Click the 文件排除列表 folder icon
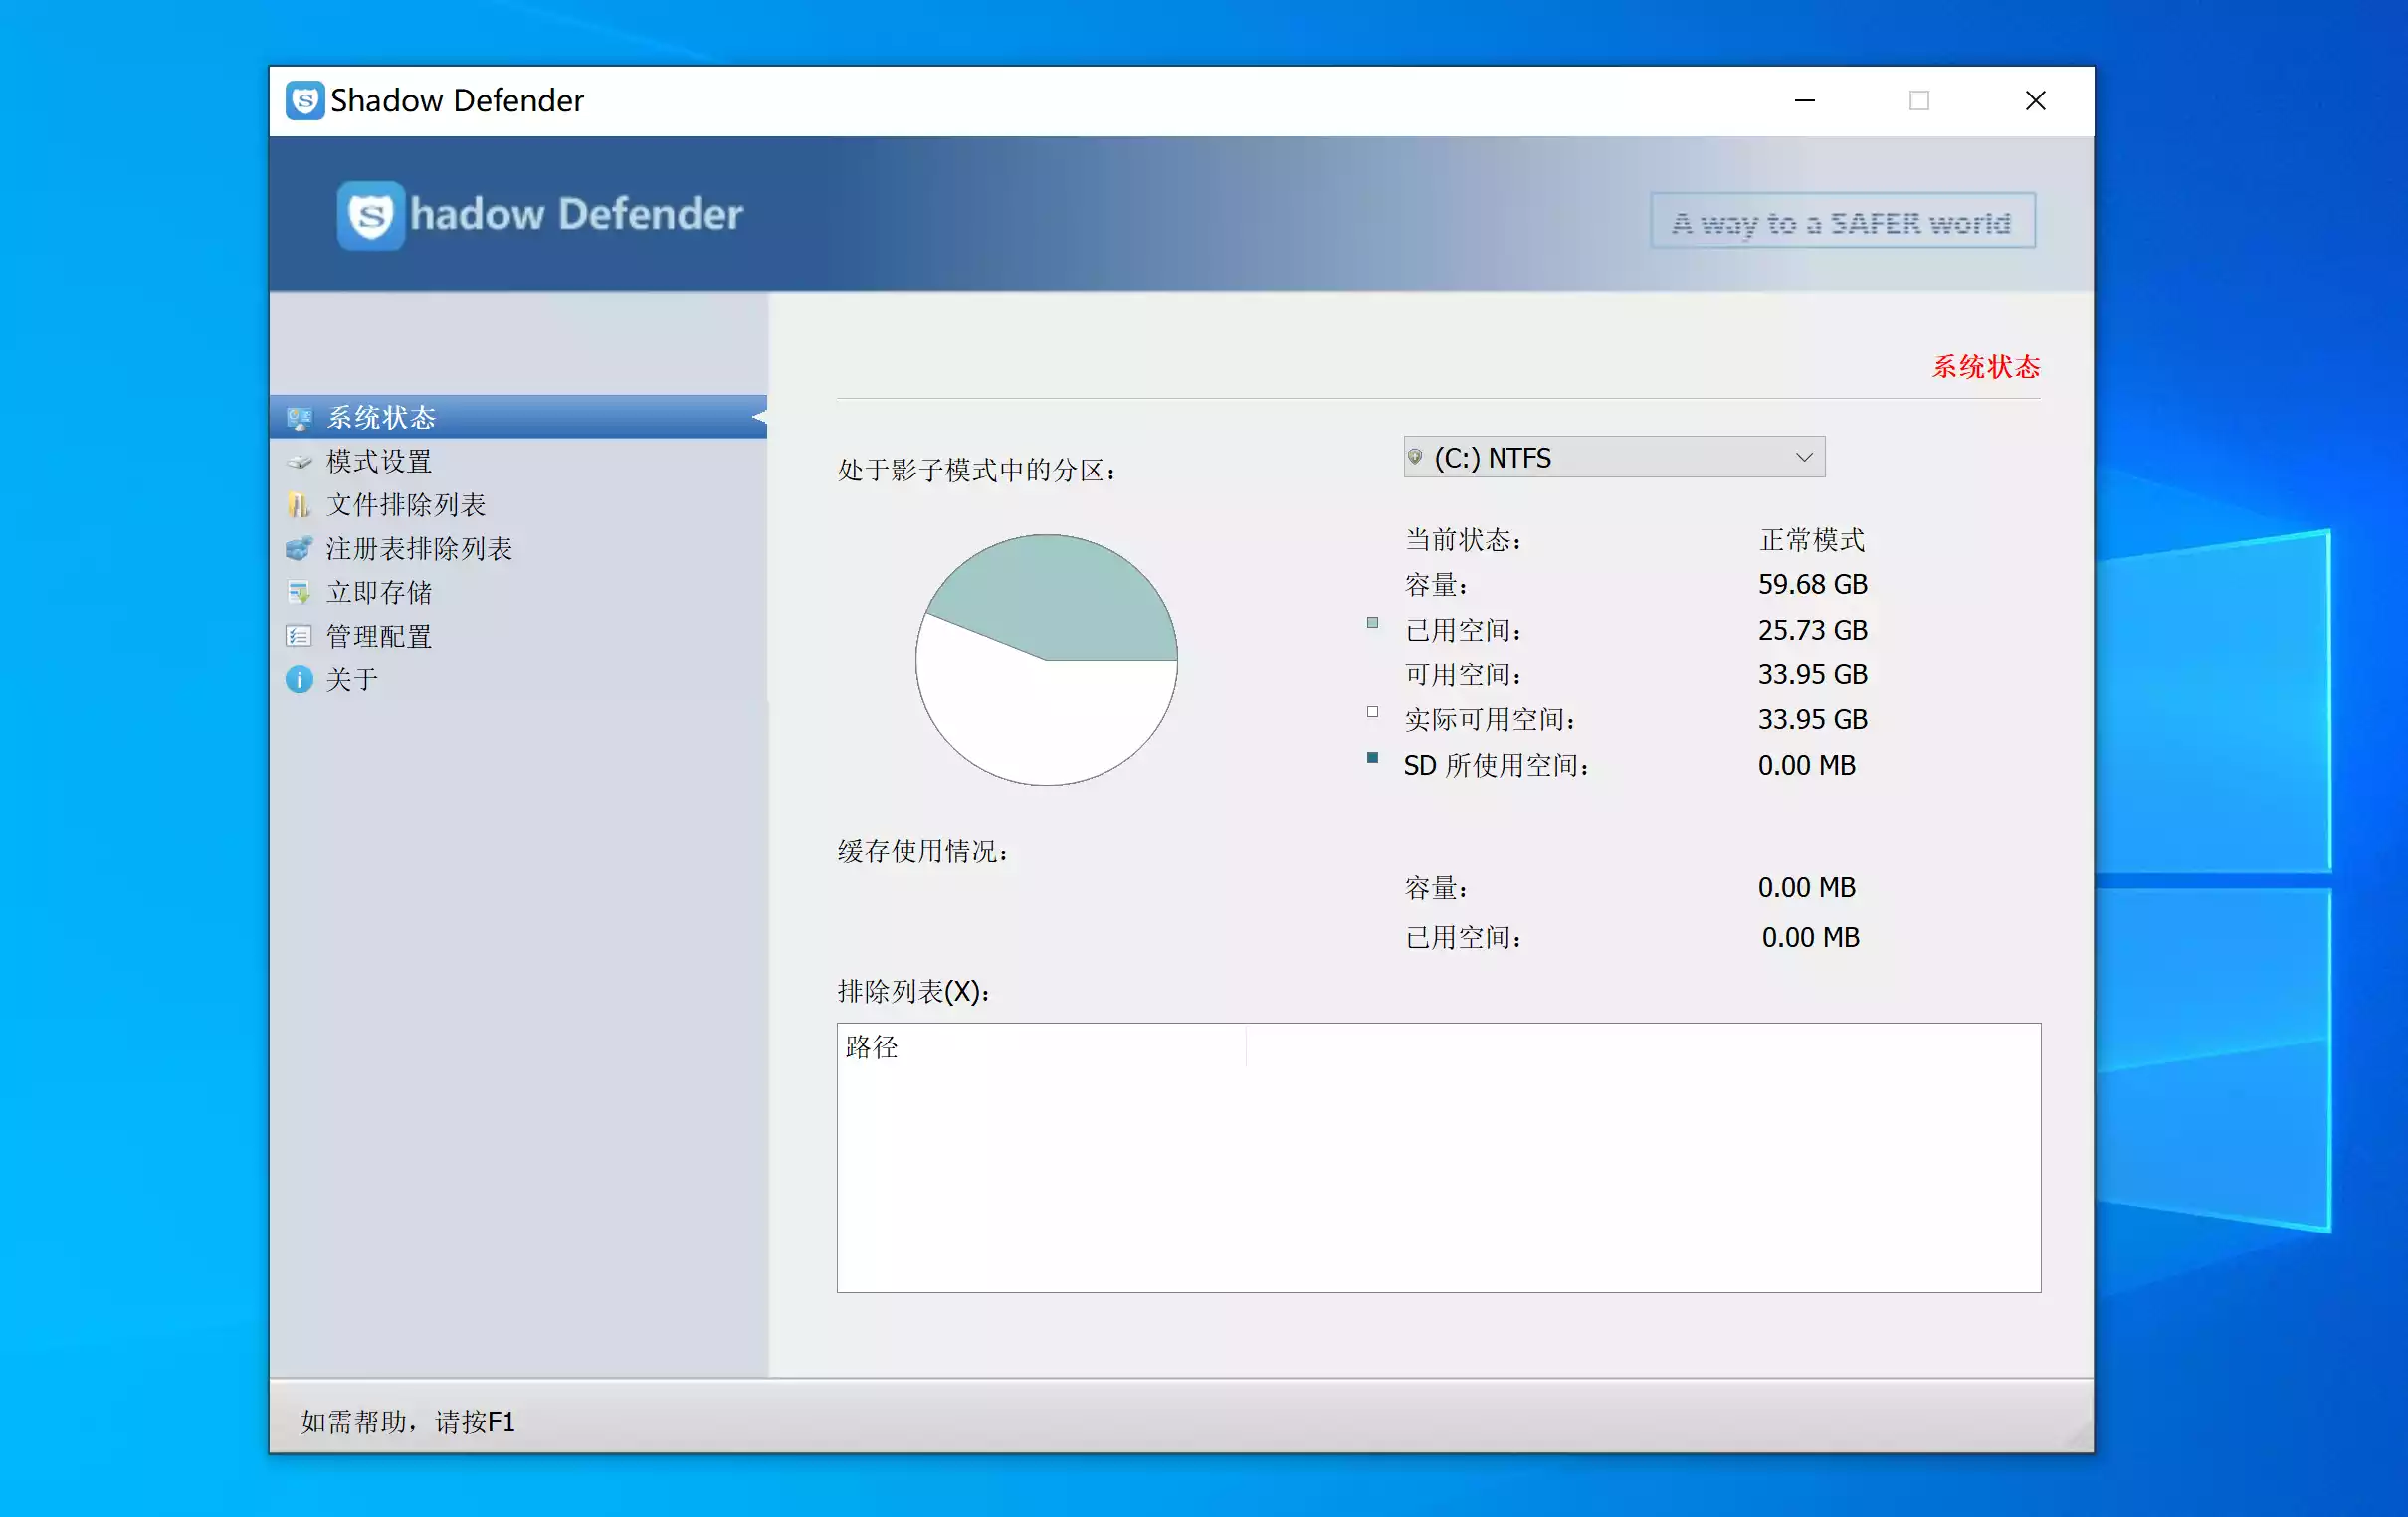This screenshot has height=1517, width=2408. coord(299,505)
